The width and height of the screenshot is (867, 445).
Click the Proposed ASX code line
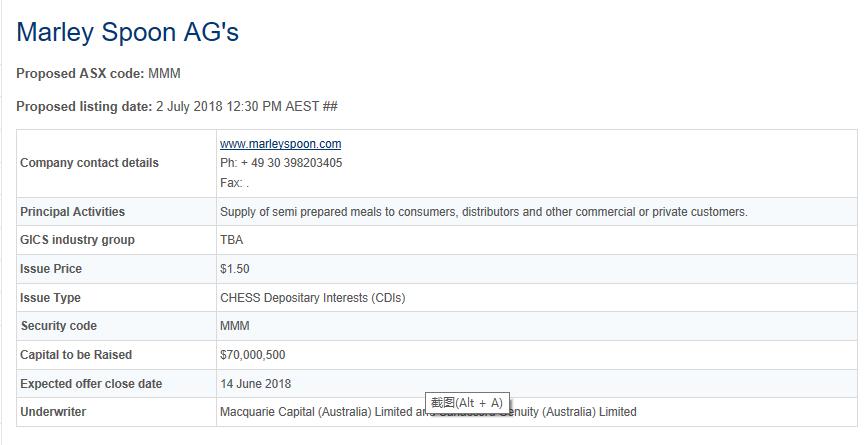pos(98,74)
